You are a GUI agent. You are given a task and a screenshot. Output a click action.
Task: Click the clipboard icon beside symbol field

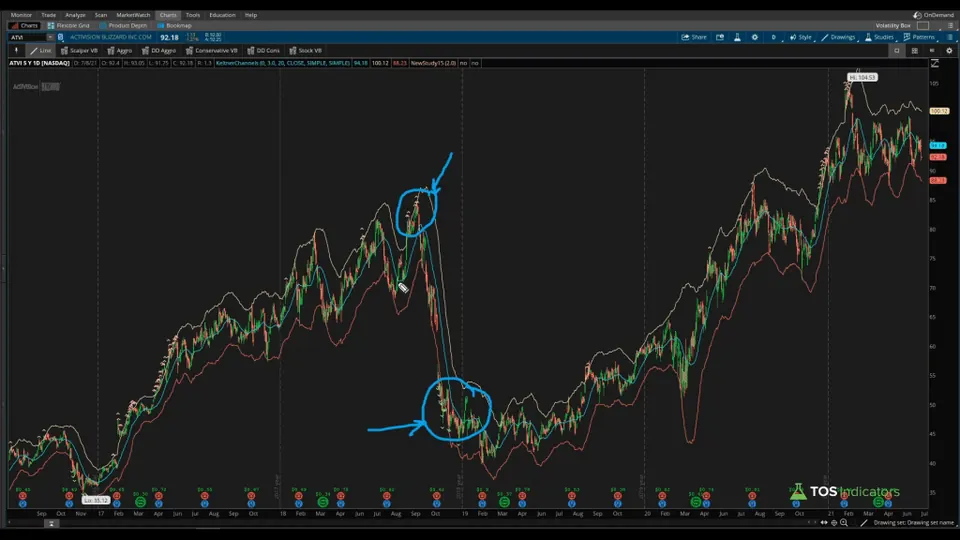tap(60, 37)
